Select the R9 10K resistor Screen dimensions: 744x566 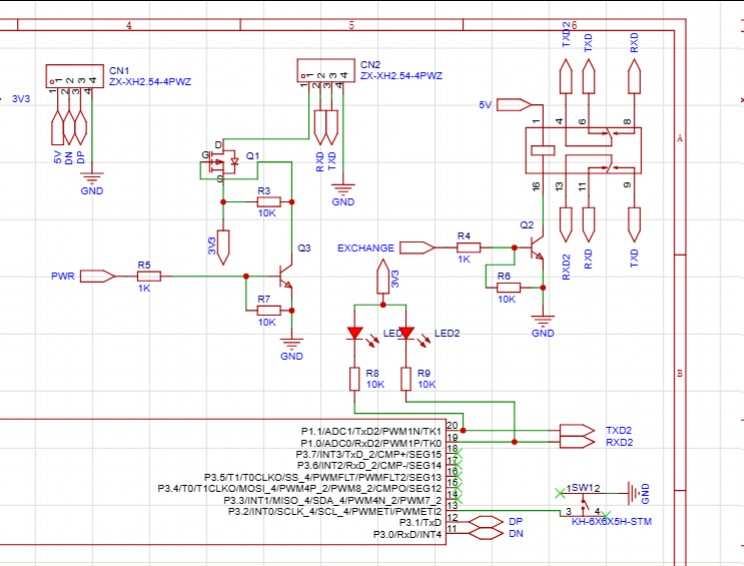(x=406, y=379)
